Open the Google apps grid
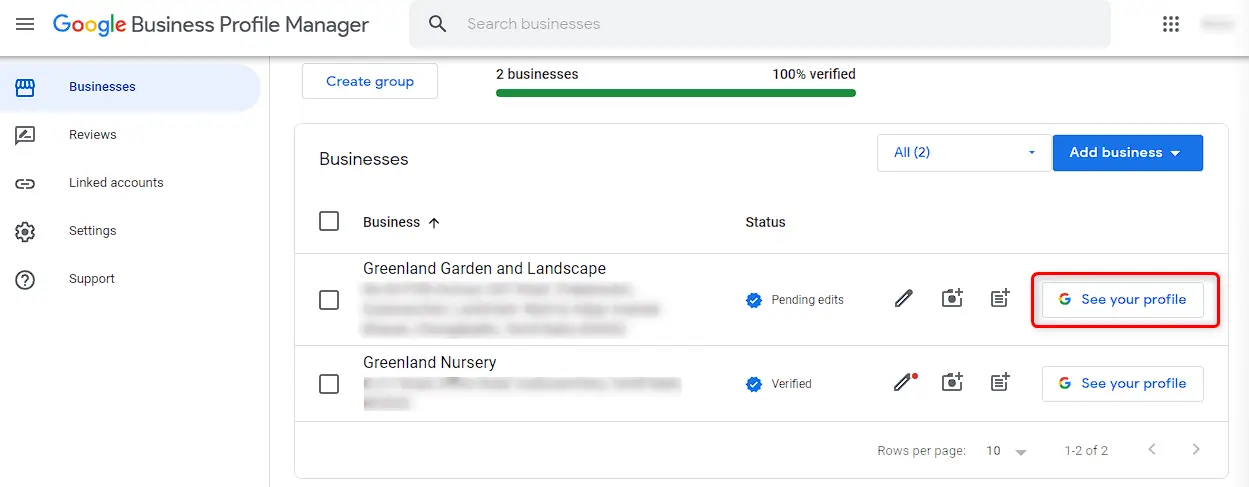Screen dimensions: 1249x487 [1171, 24]
